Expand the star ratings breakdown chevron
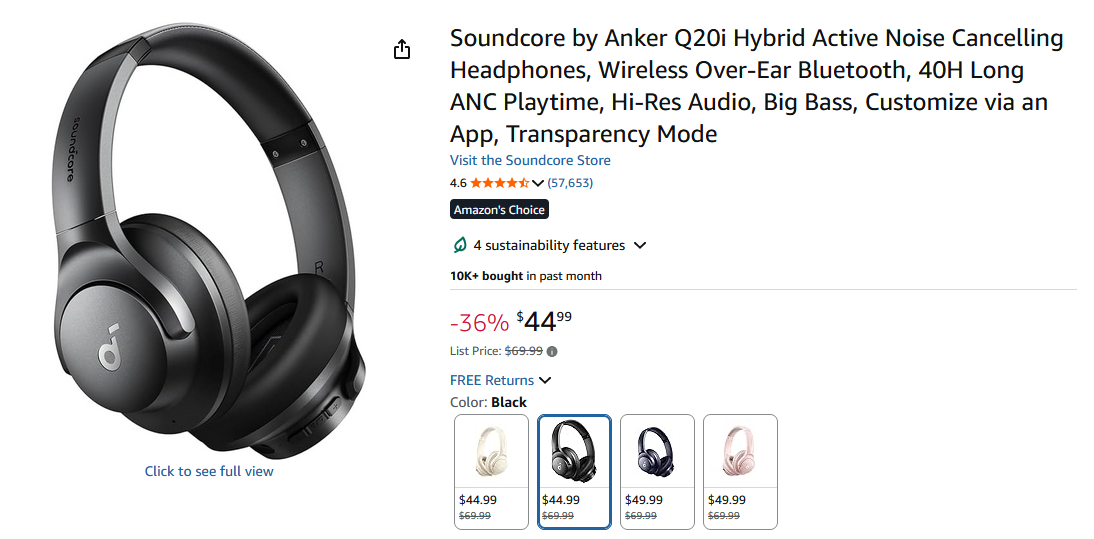The width and height of the screenshot is (1094, 539). pos(538,183)
